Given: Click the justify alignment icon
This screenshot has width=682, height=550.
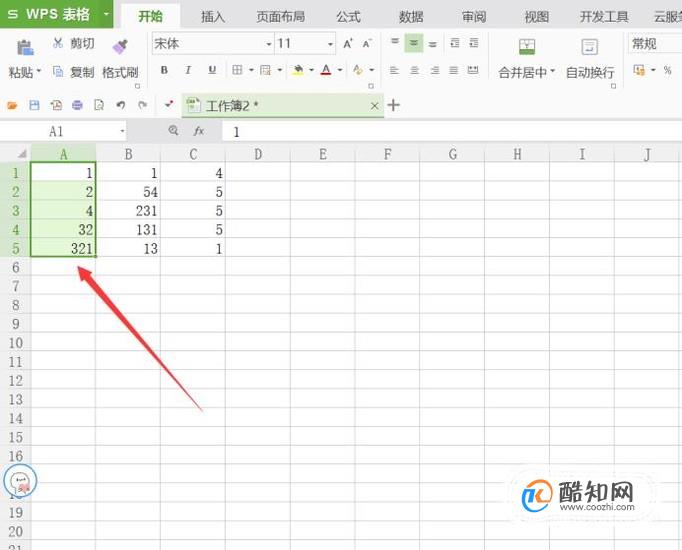Looking at the screenshot, I should [454, 70].
